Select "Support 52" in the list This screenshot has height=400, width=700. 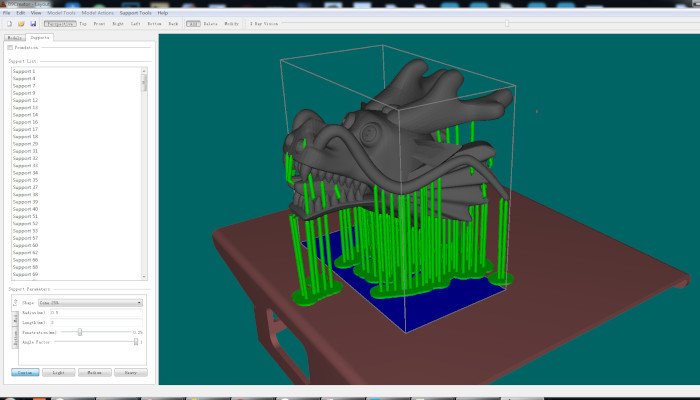coord(25,224)
